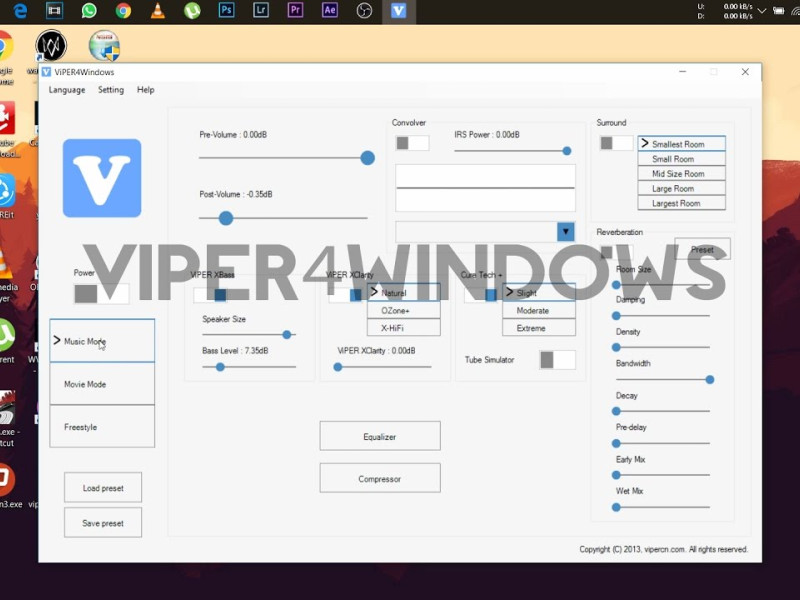Click the Convolver impulse response display box
800x600 pixels.
point(485,188)
